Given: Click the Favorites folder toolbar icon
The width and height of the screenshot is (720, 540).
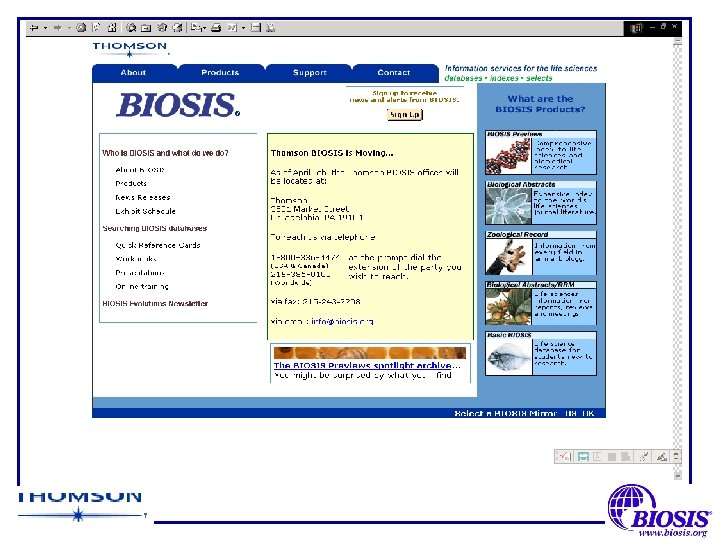Looking at the screenshot, I should tap(146, 28).
